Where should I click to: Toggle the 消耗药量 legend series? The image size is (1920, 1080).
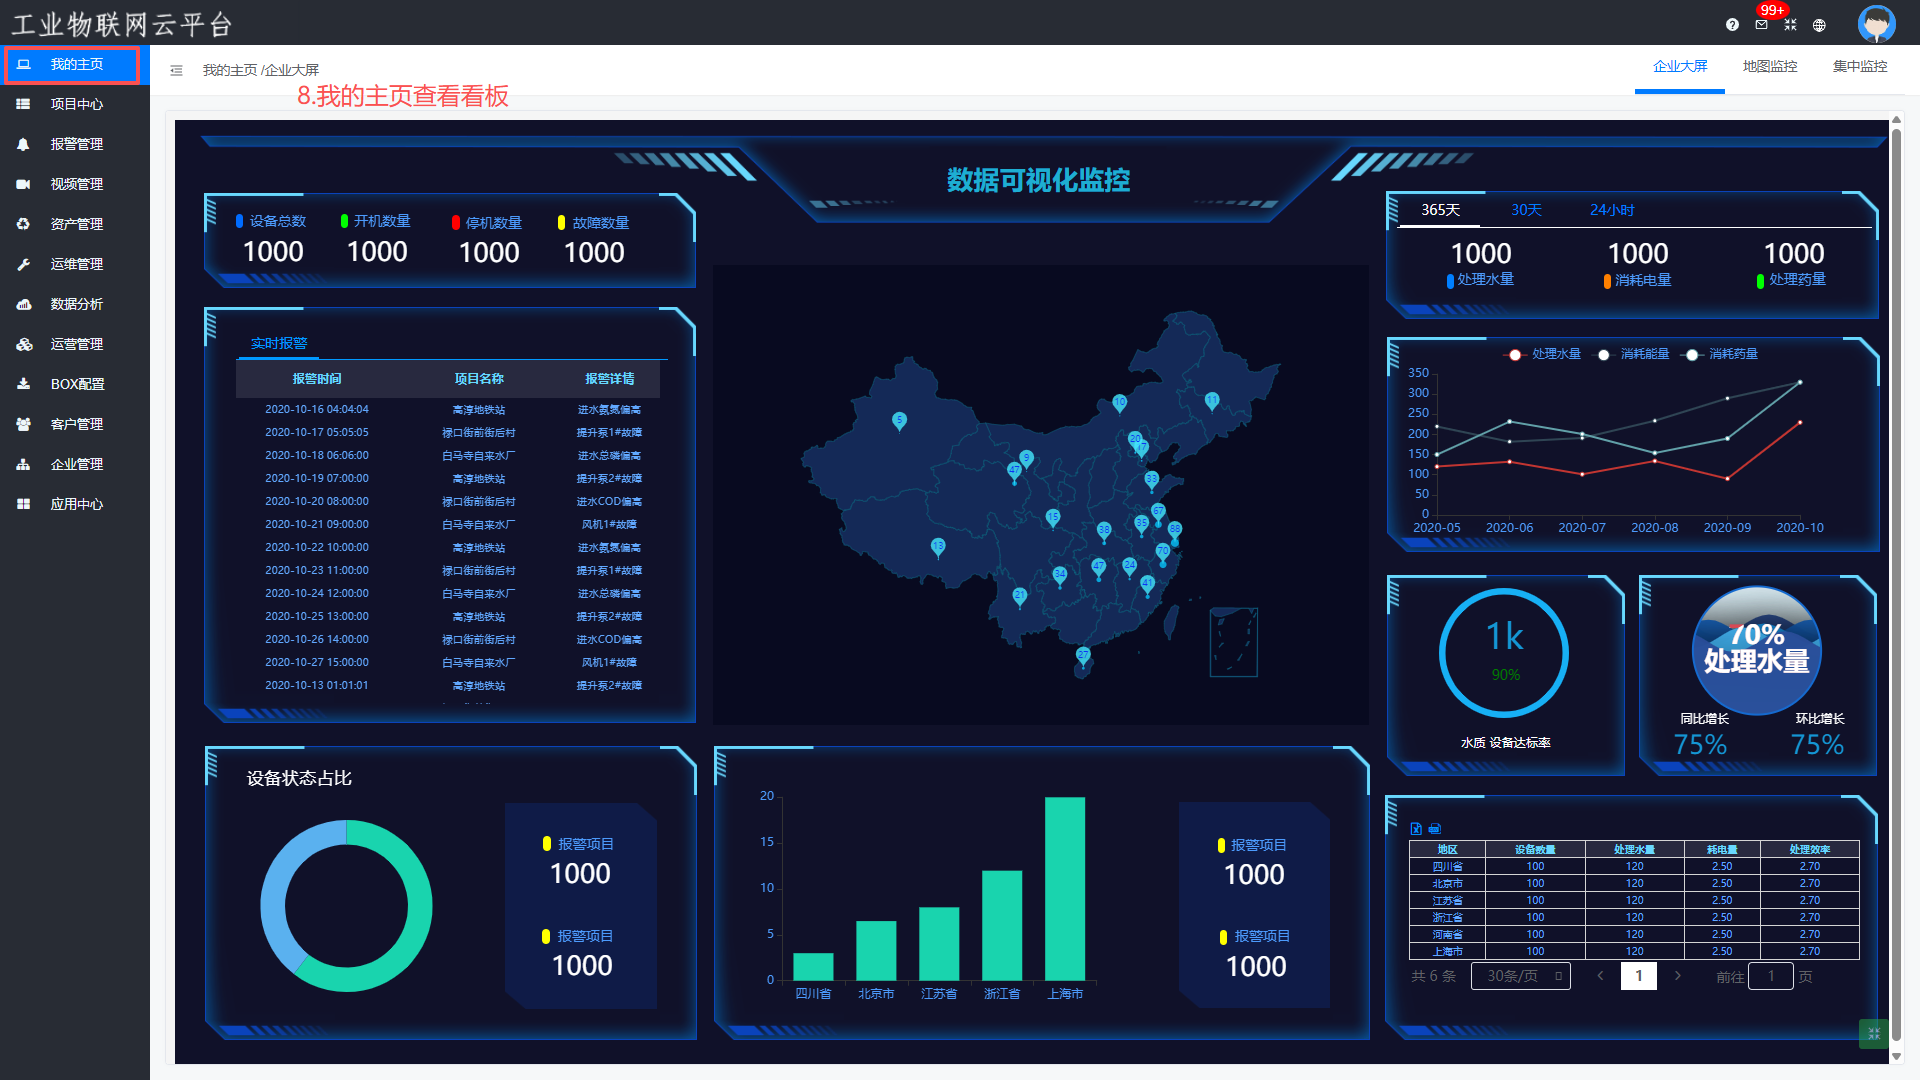(1722, 354)
